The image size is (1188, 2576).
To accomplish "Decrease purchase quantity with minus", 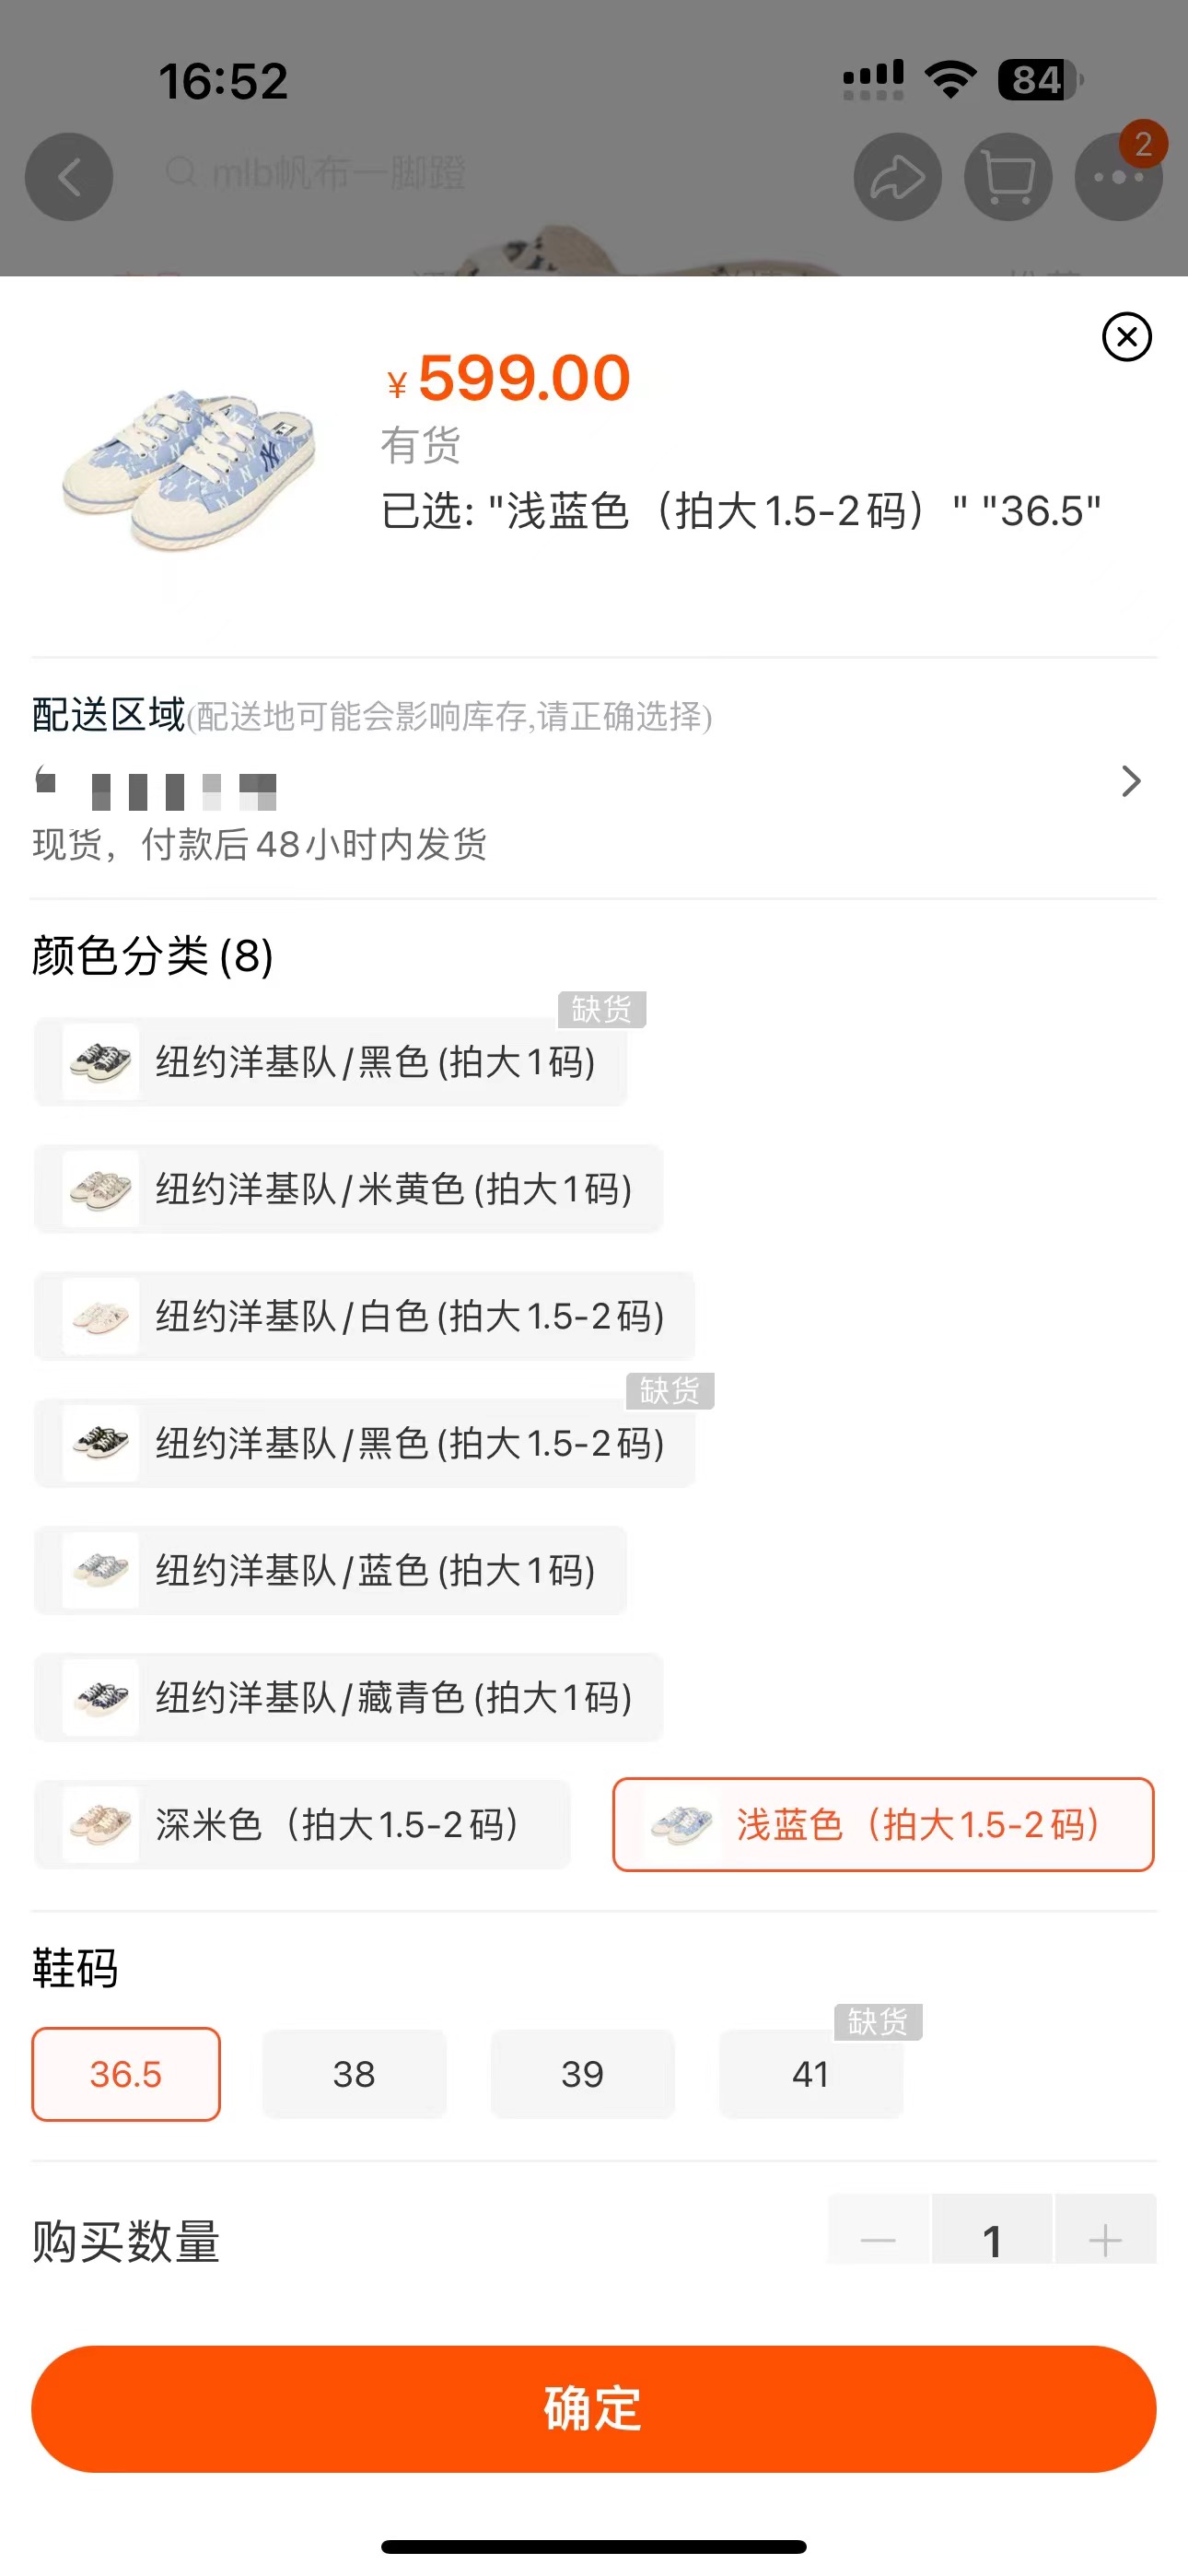I will coord(878,2239).
